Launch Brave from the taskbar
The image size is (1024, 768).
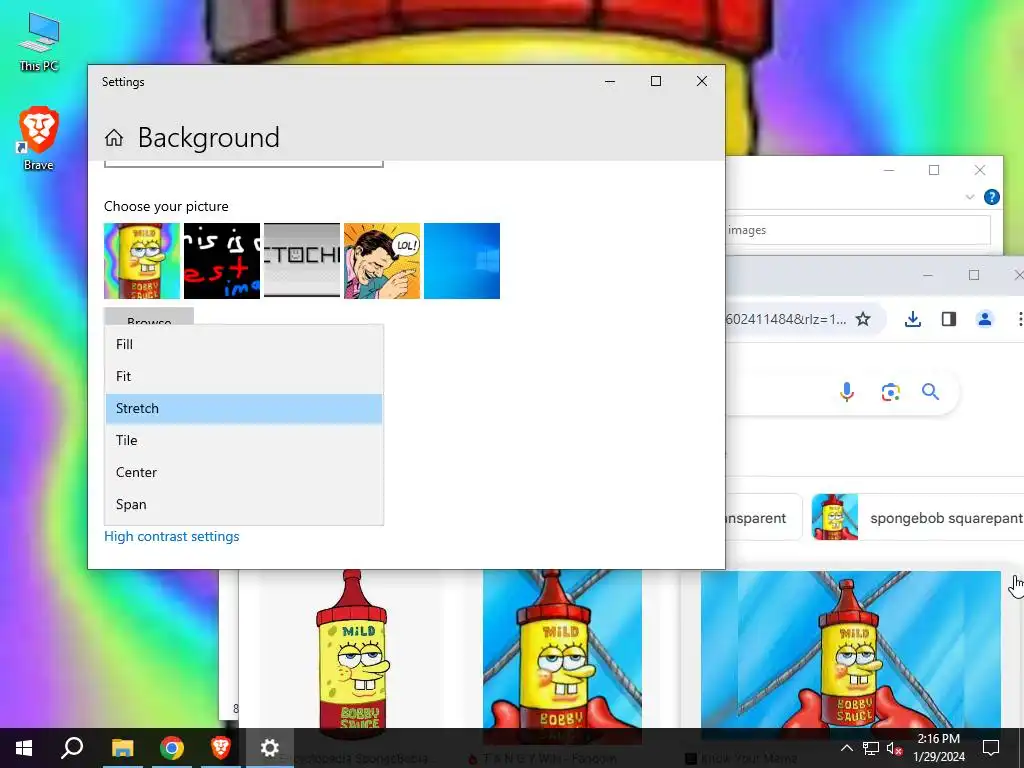tap(221, 748)
